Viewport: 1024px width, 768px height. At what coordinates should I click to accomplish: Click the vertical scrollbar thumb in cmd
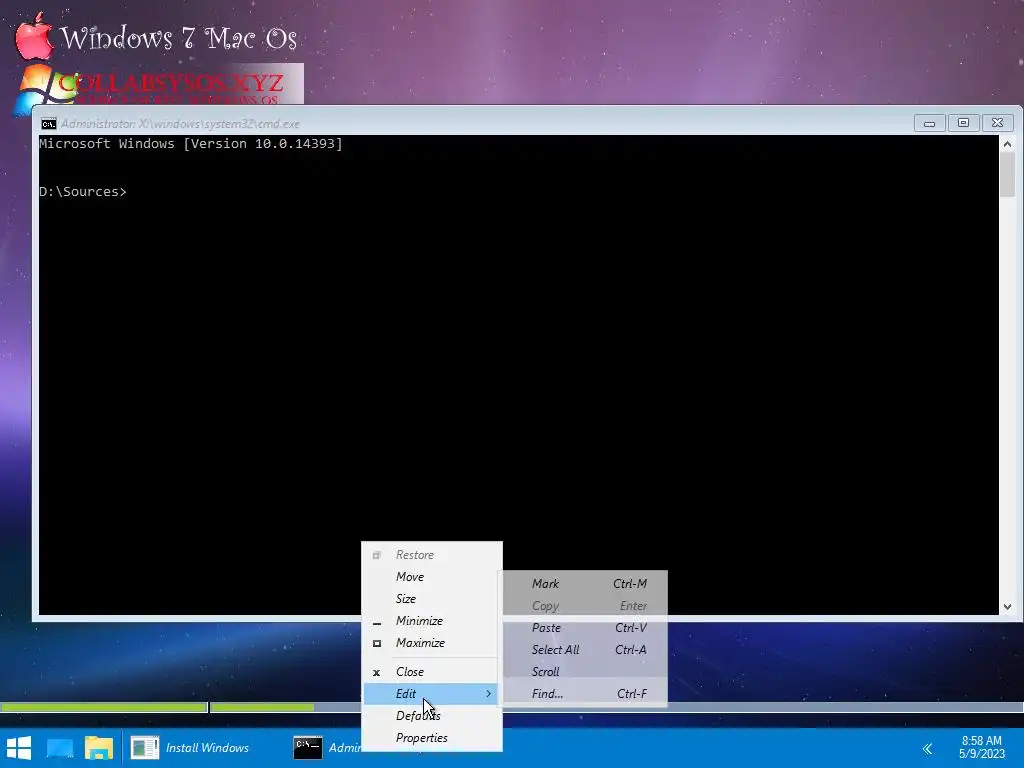tap(1008, 174)
